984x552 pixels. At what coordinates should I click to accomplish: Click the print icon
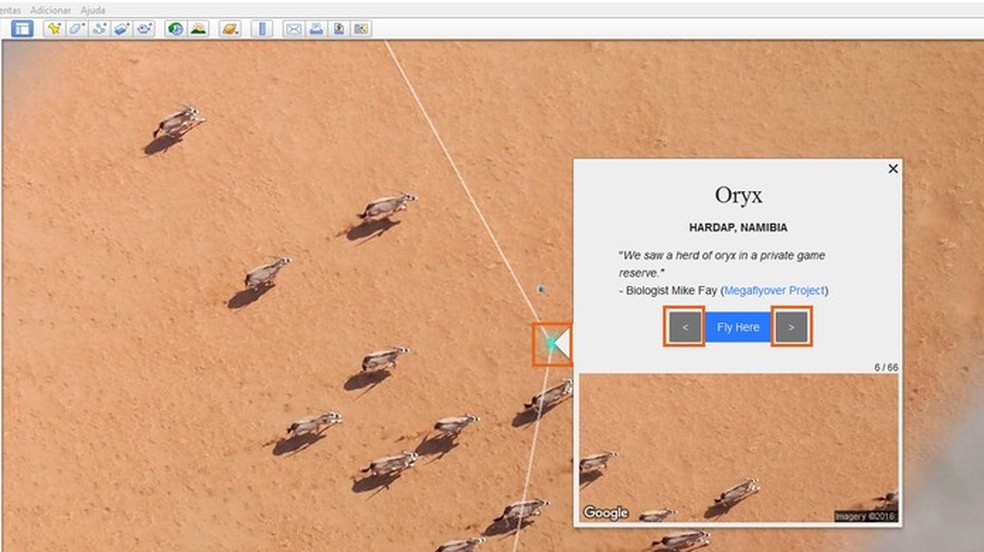pos(316,29)
